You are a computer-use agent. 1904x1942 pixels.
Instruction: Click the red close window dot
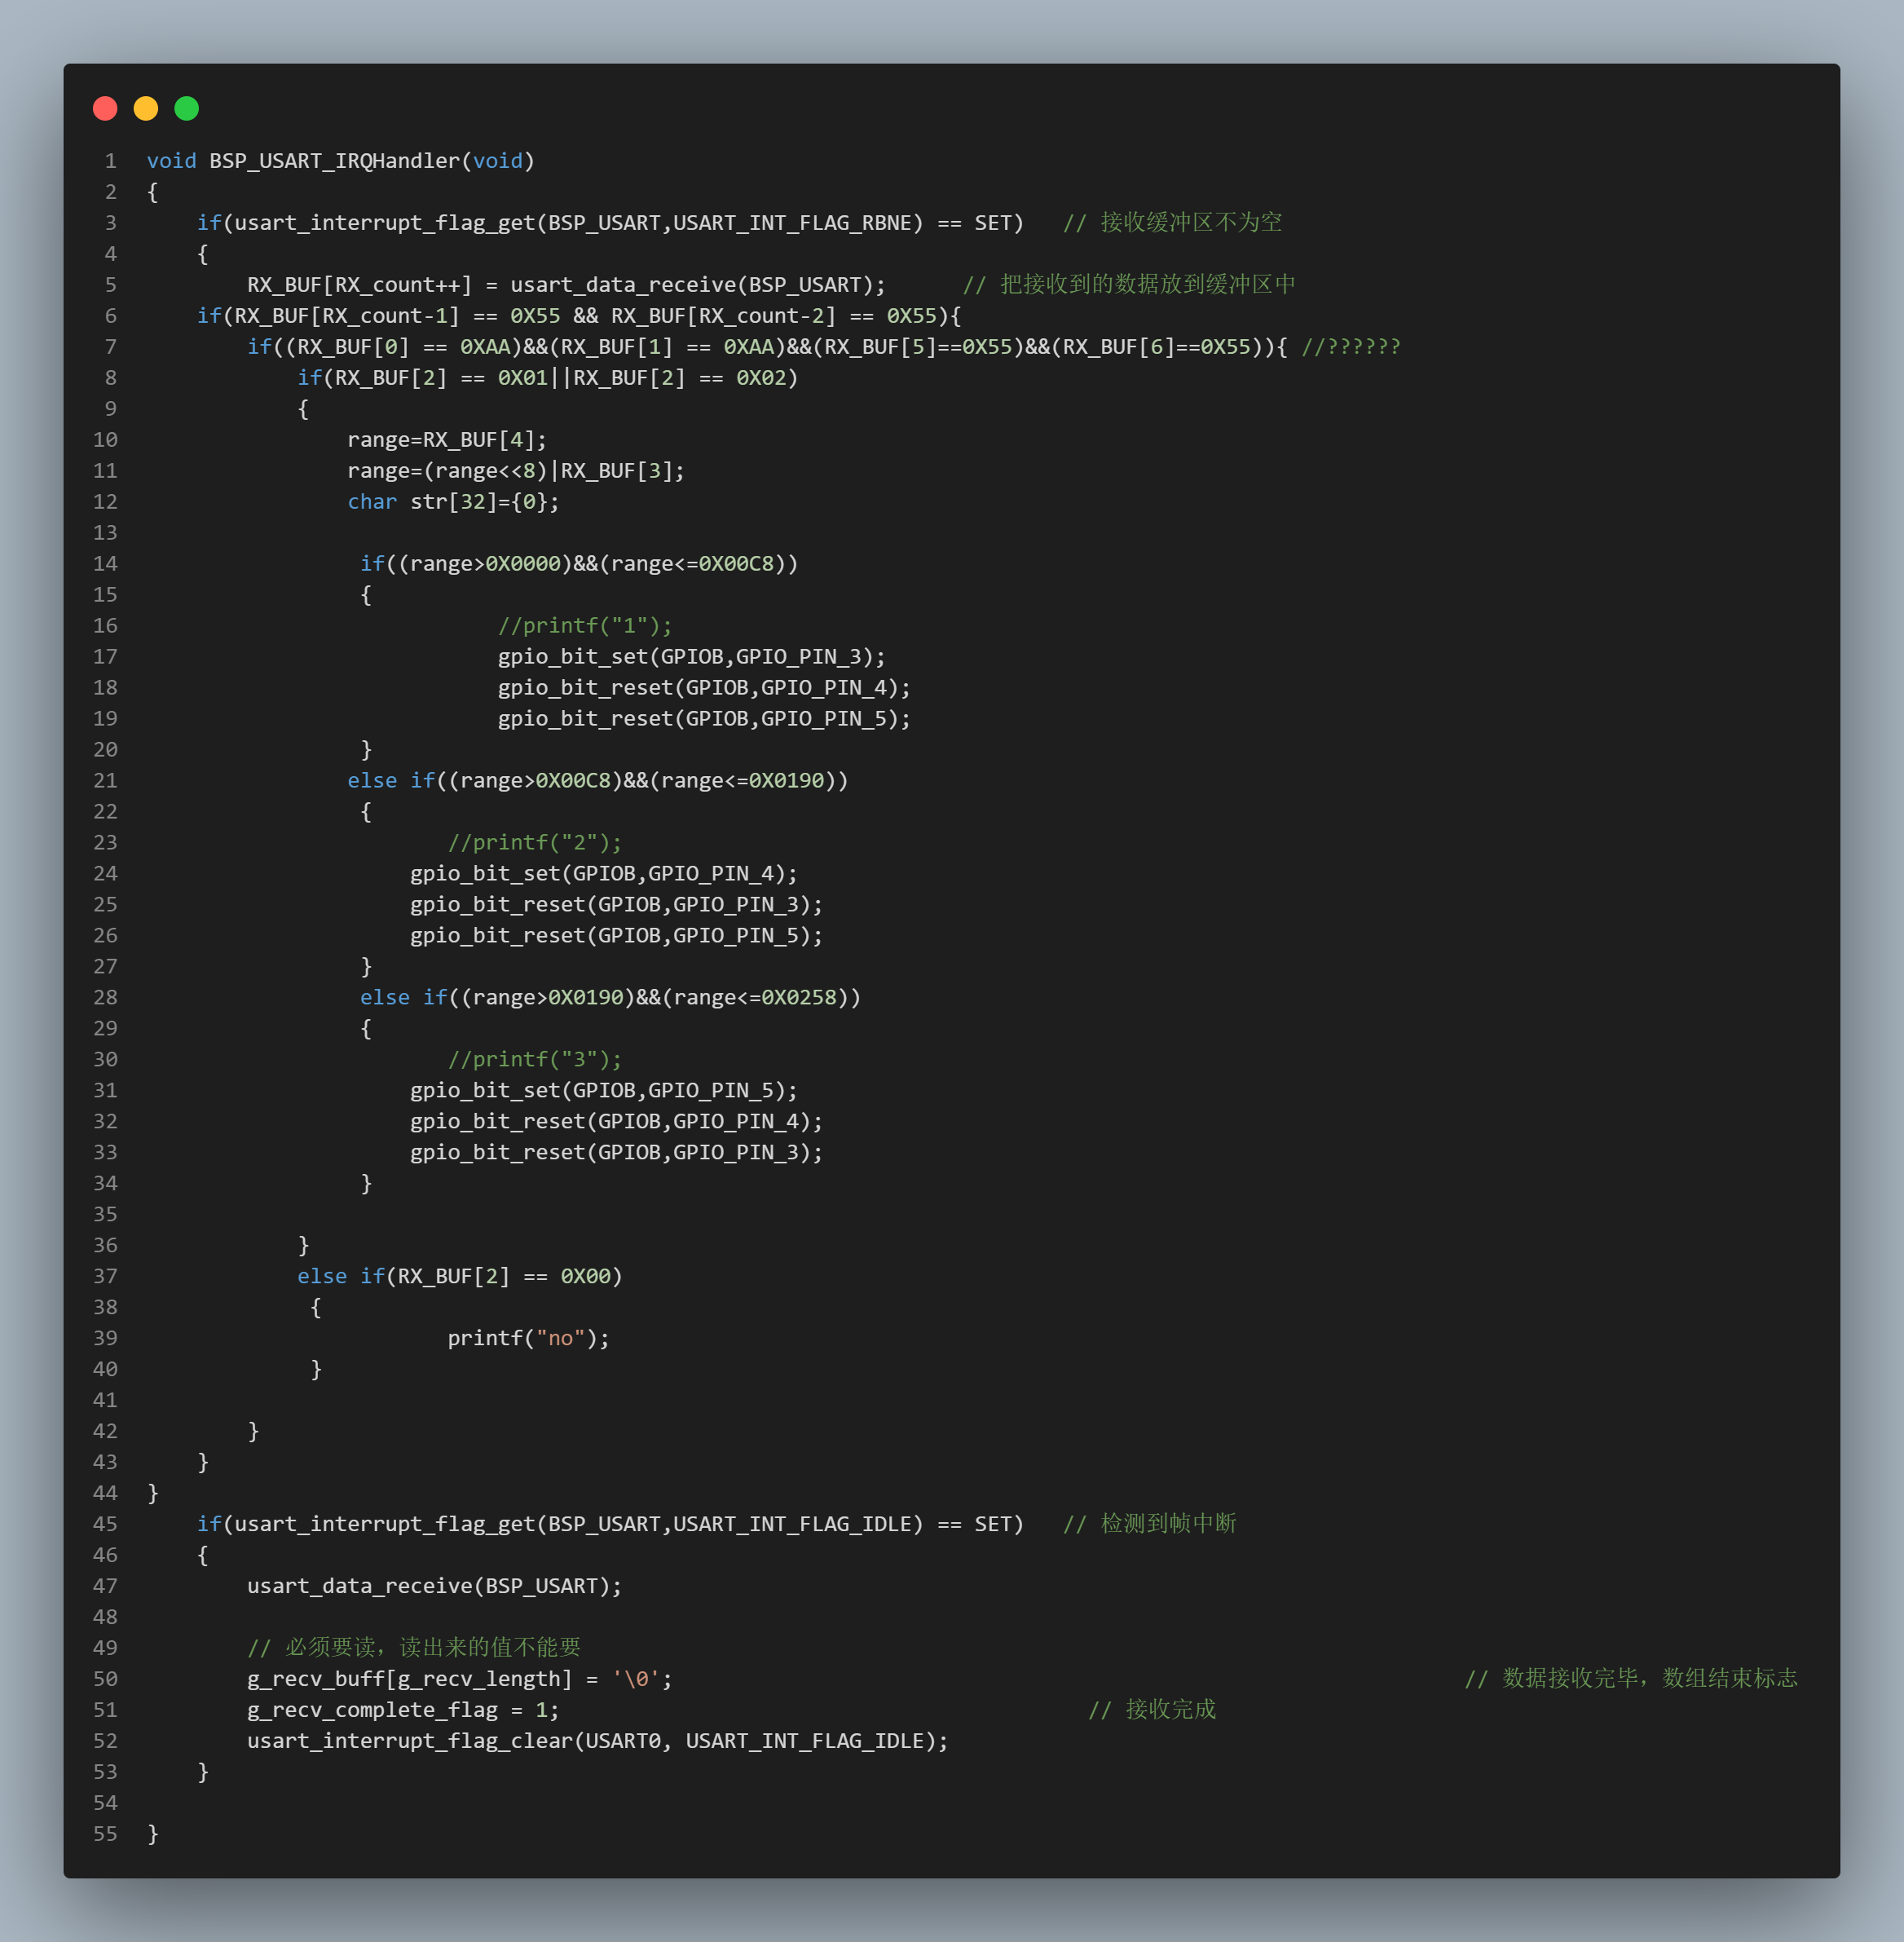coord(105,108)
